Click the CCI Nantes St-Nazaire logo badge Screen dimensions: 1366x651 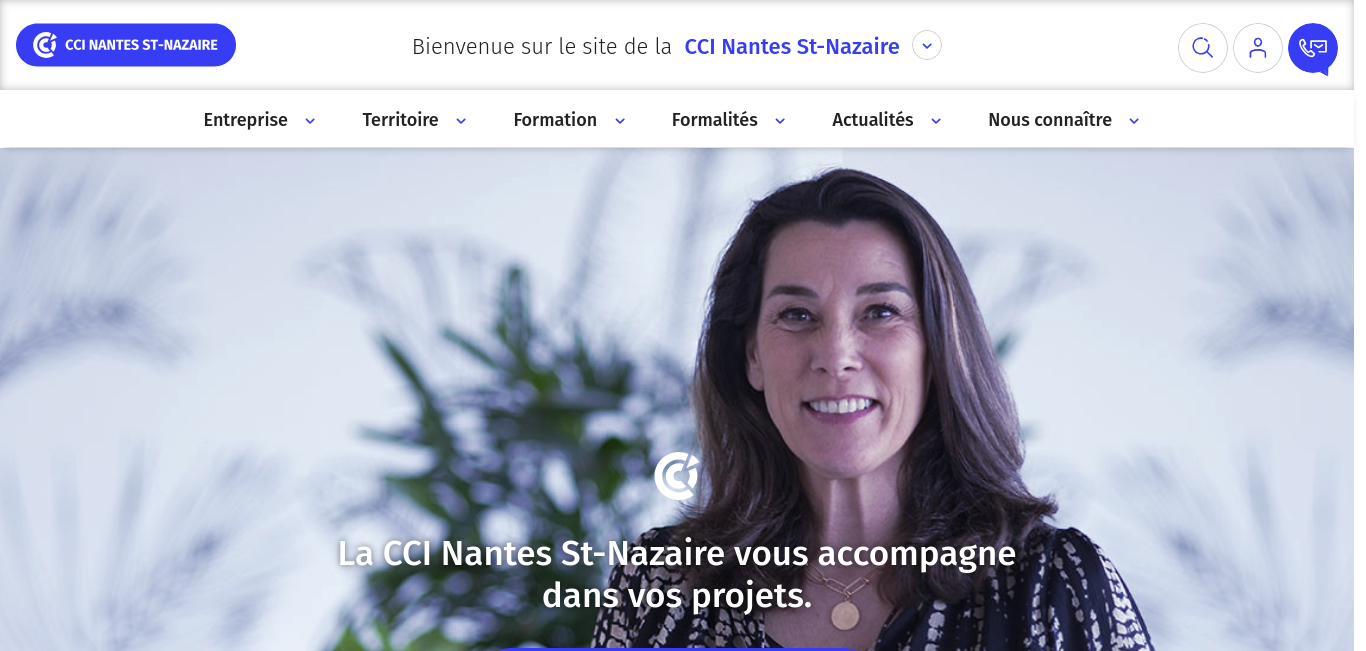coord(126,45)
